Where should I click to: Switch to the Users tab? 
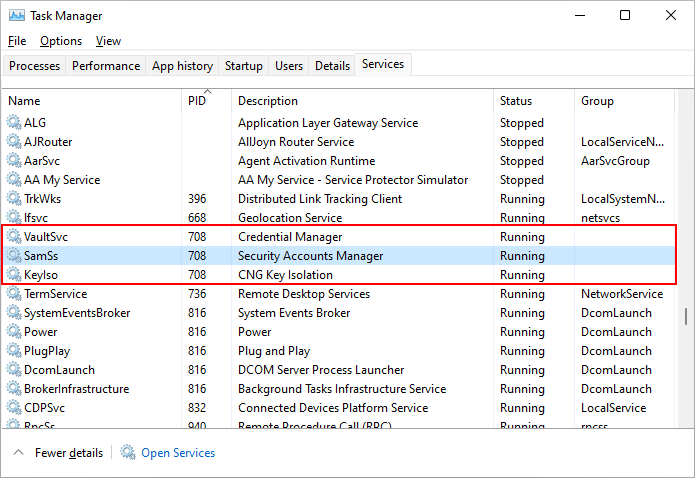289,66
